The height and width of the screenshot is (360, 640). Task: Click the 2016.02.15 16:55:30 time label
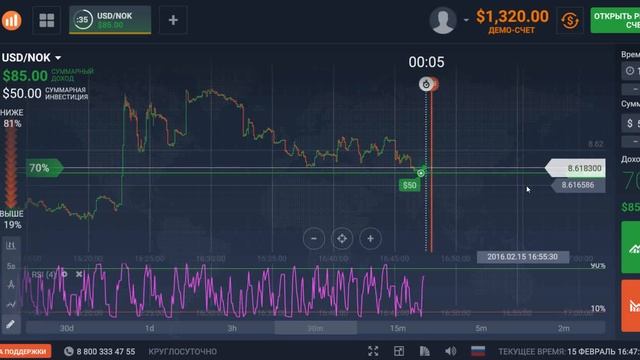coord(522,257)
